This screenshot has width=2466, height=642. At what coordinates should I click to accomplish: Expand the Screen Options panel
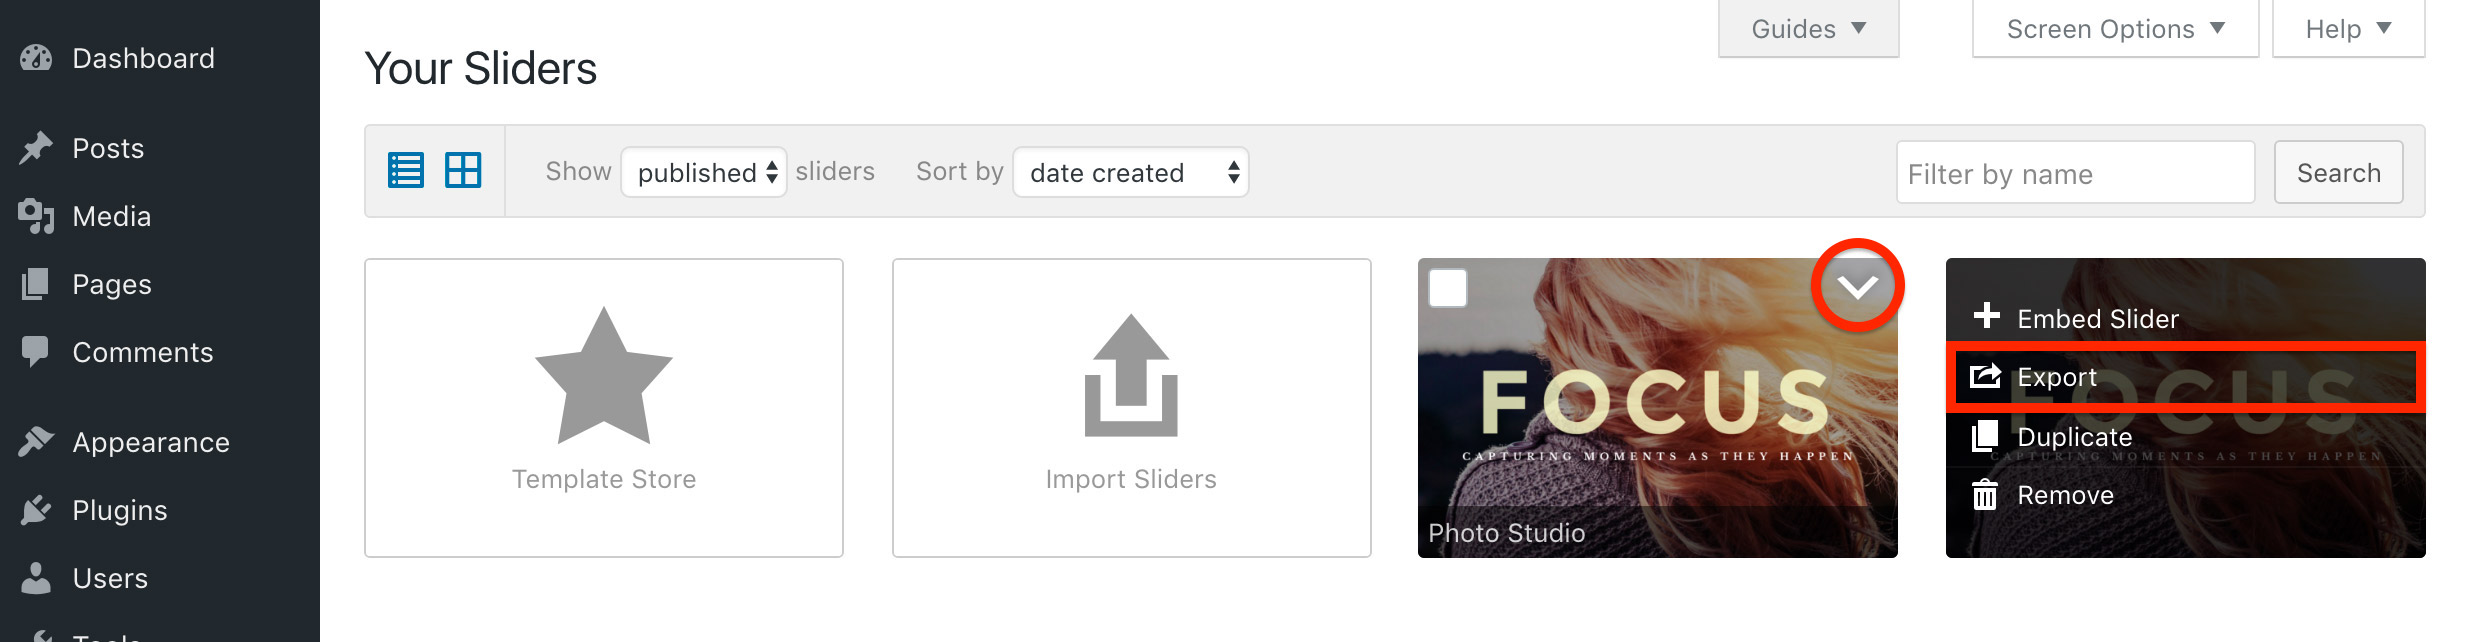point(2115,29)
